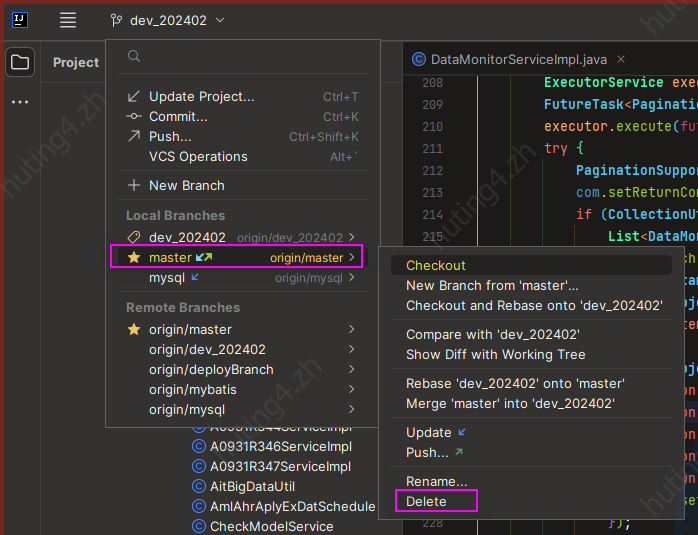Expand the origin/dev_202402 submenu chevron
This screenshot has width=698, height=535.
[352, 349]
